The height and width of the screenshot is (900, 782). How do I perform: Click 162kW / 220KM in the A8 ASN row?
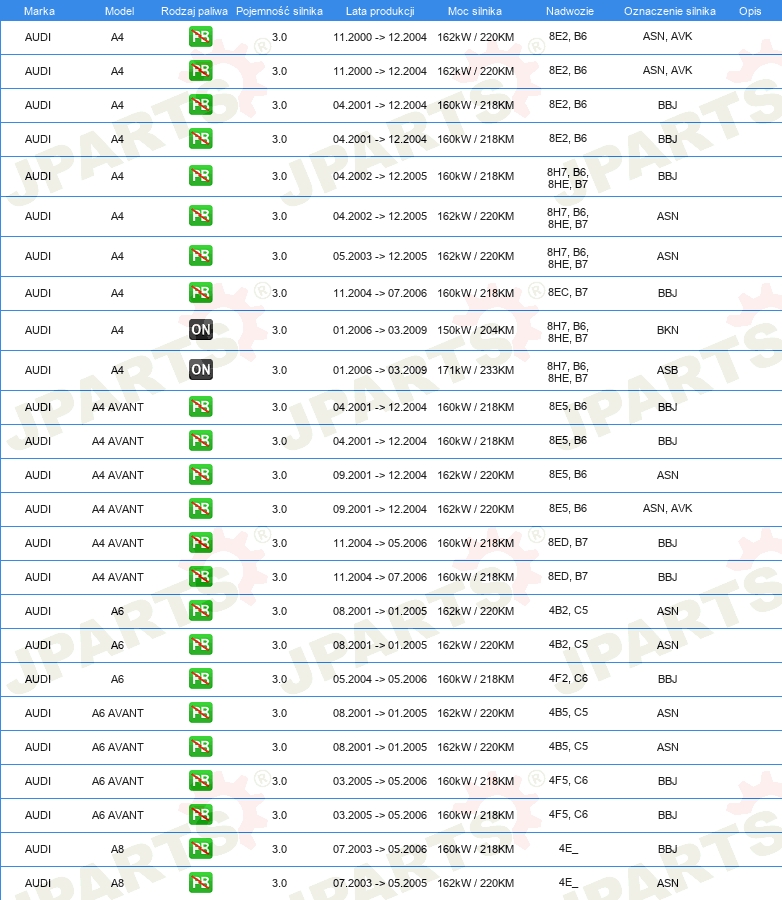click(475, 883)
